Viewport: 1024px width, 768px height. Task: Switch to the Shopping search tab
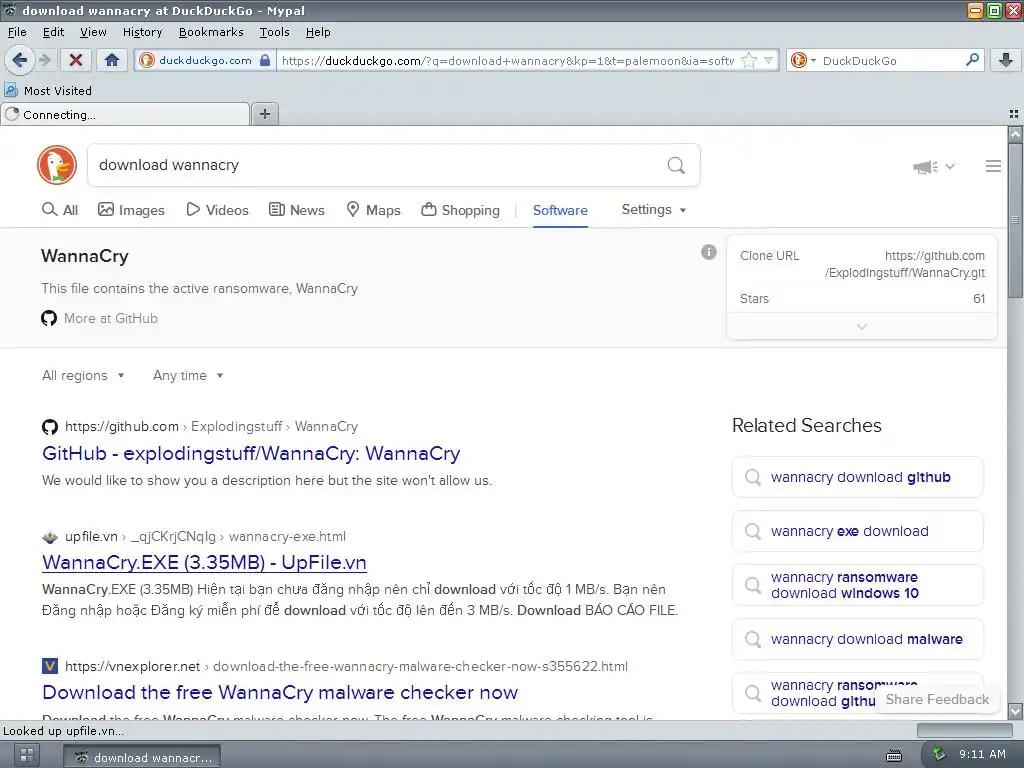coord(460,210)
